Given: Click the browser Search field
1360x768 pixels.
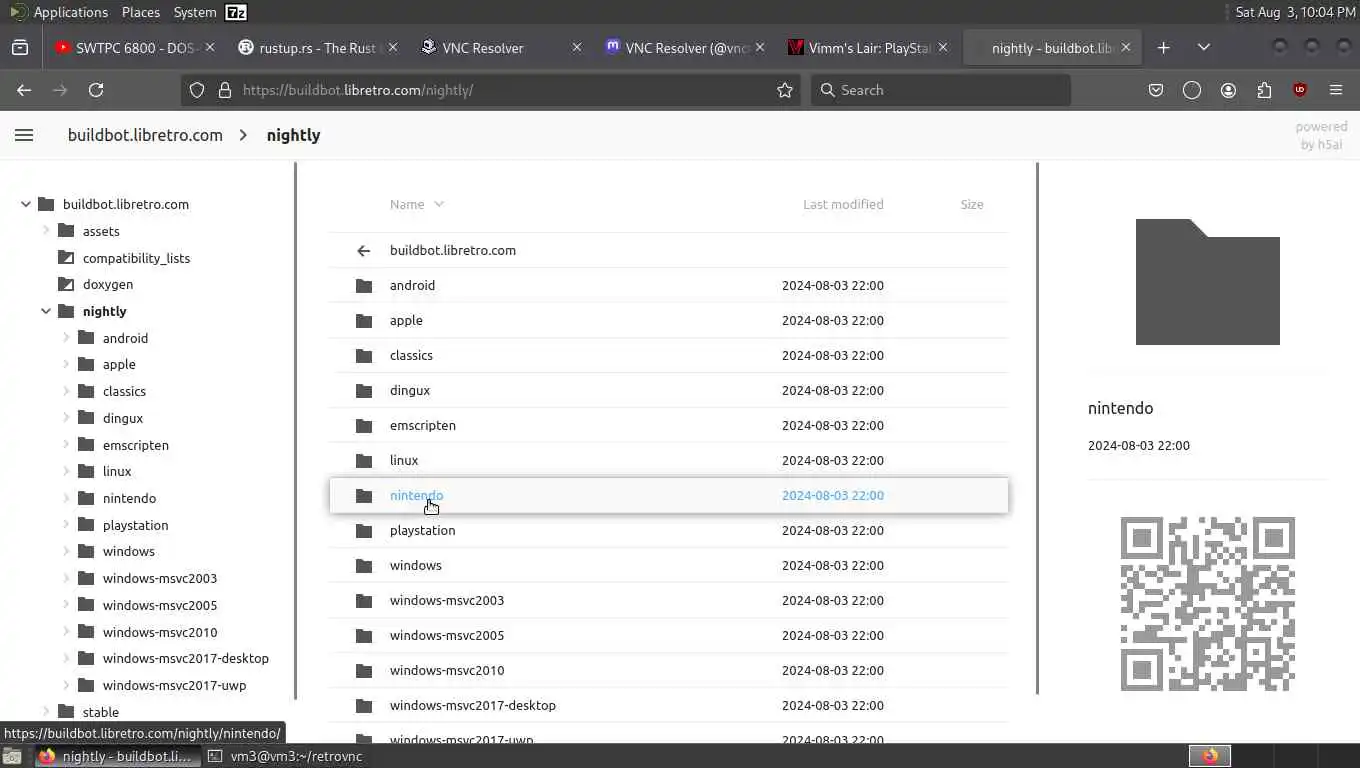Looking at the screenshot, I should pyautogui.click(x=940, y=90).
